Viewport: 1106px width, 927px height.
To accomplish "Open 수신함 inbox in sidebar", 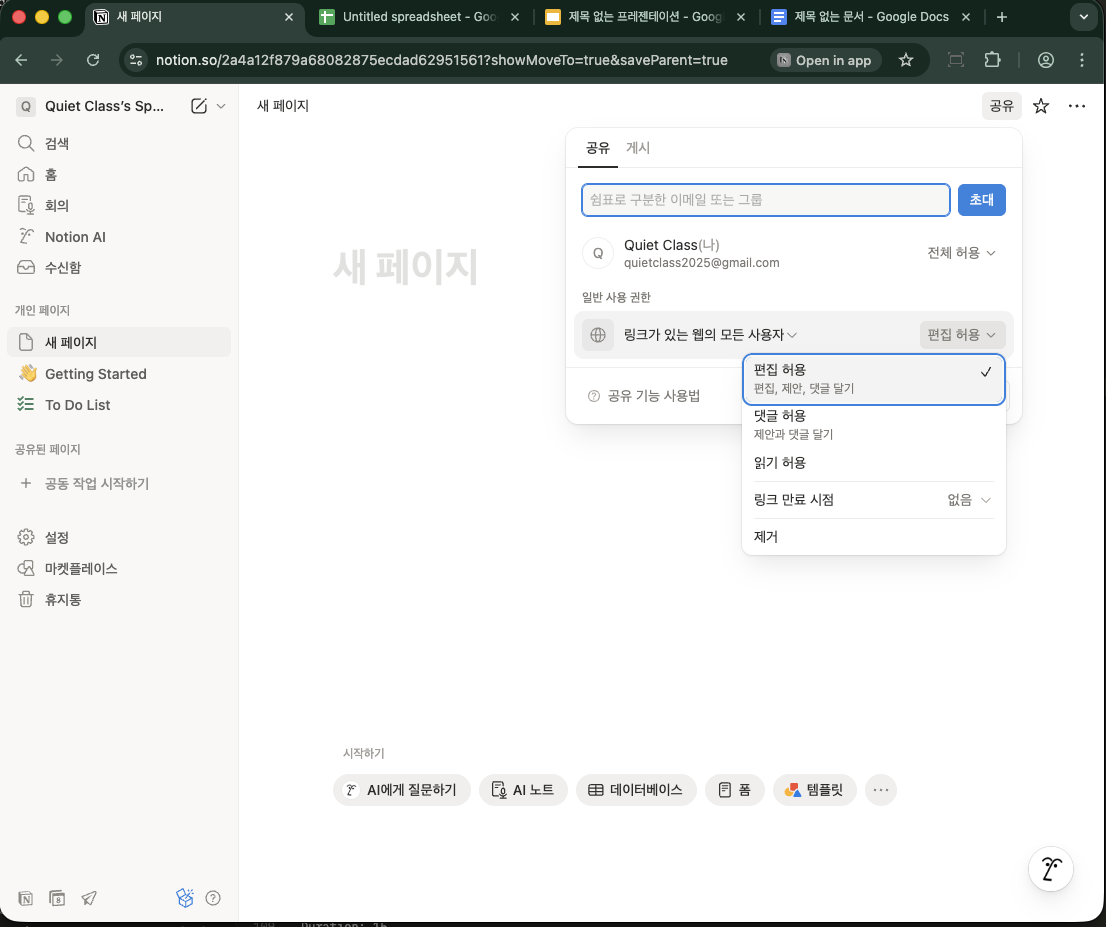I will [63, 268].
